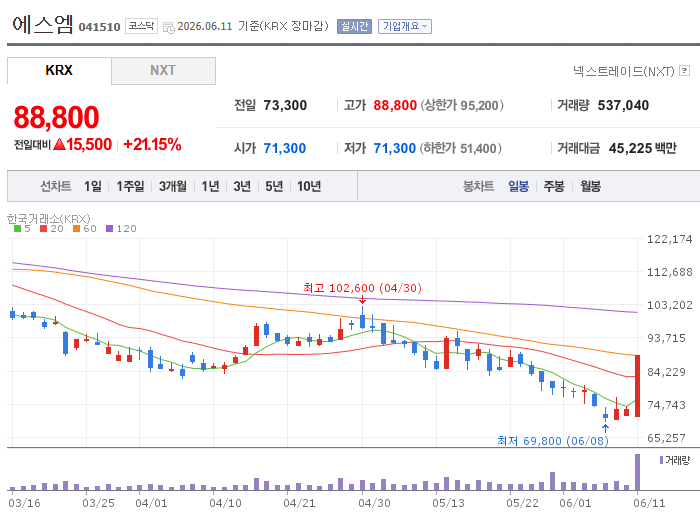Image resolution: width=700 pixels, height=520 pixels.
Task: Click the volume value 537,040
Action: [623, 105]
